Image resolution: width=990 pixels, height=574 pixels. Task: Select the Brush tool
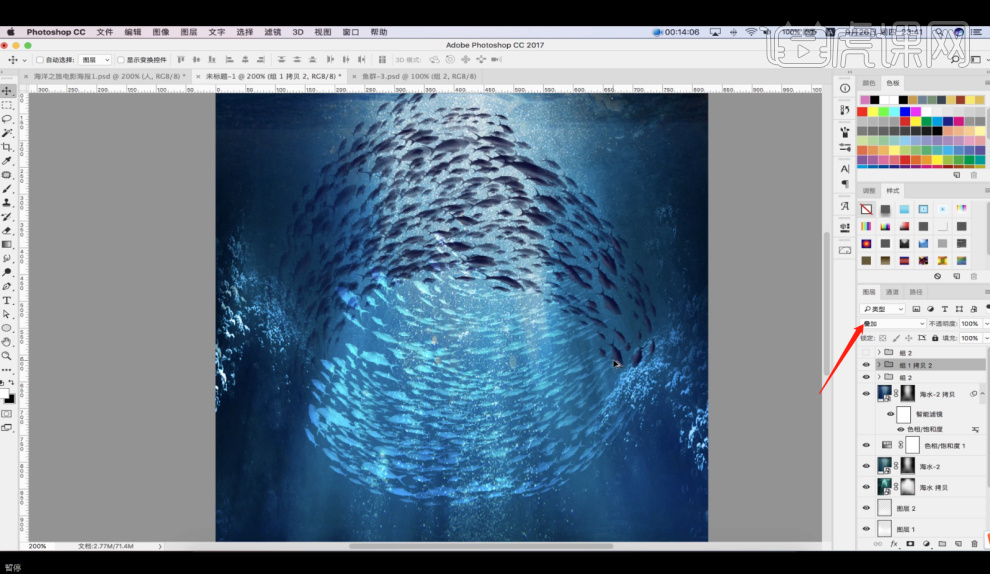tap(7, 189)
